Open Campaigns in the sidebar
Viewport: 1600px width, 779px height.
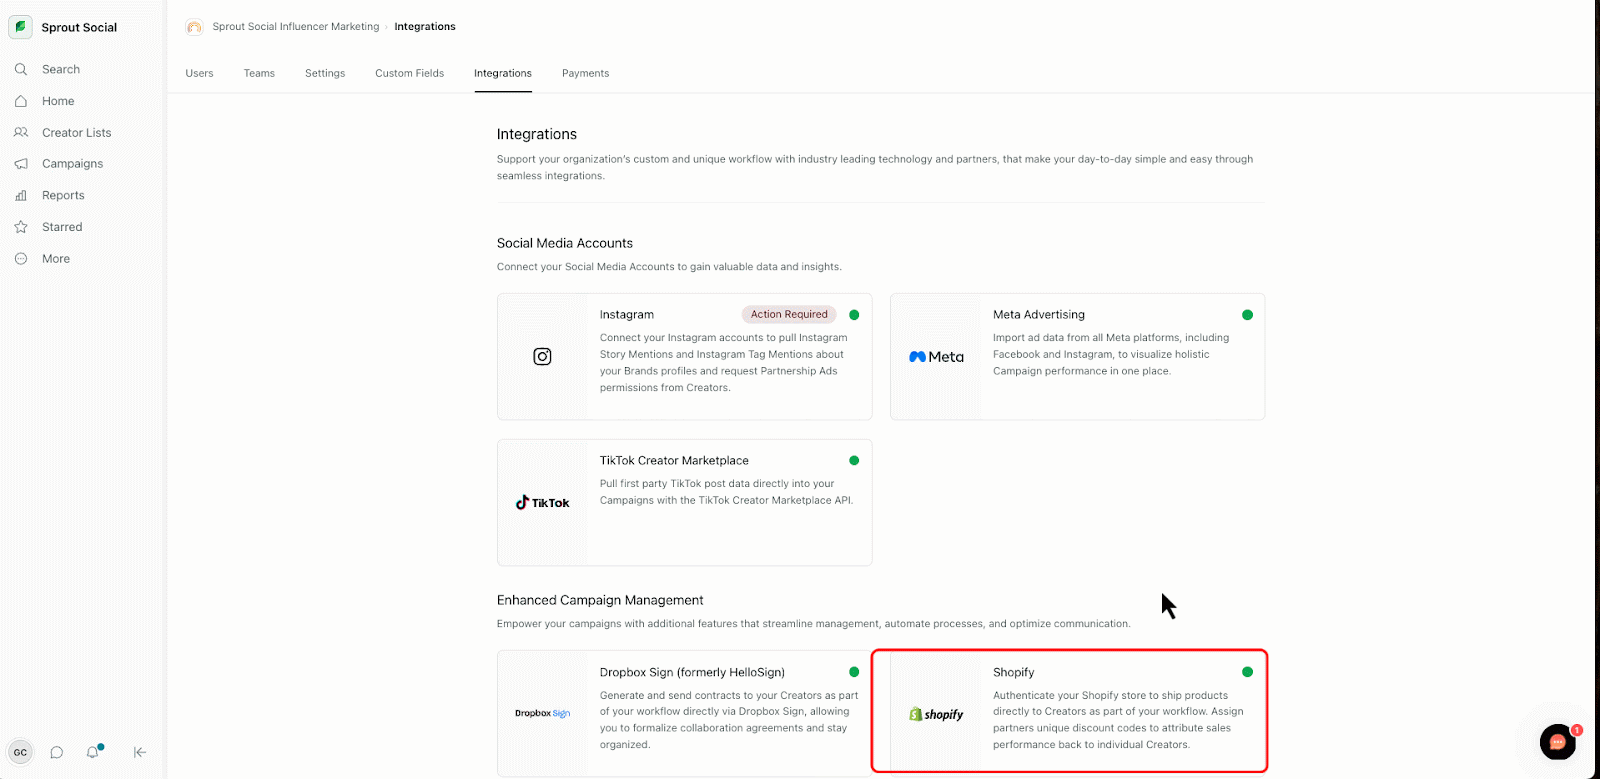(72, 164)
